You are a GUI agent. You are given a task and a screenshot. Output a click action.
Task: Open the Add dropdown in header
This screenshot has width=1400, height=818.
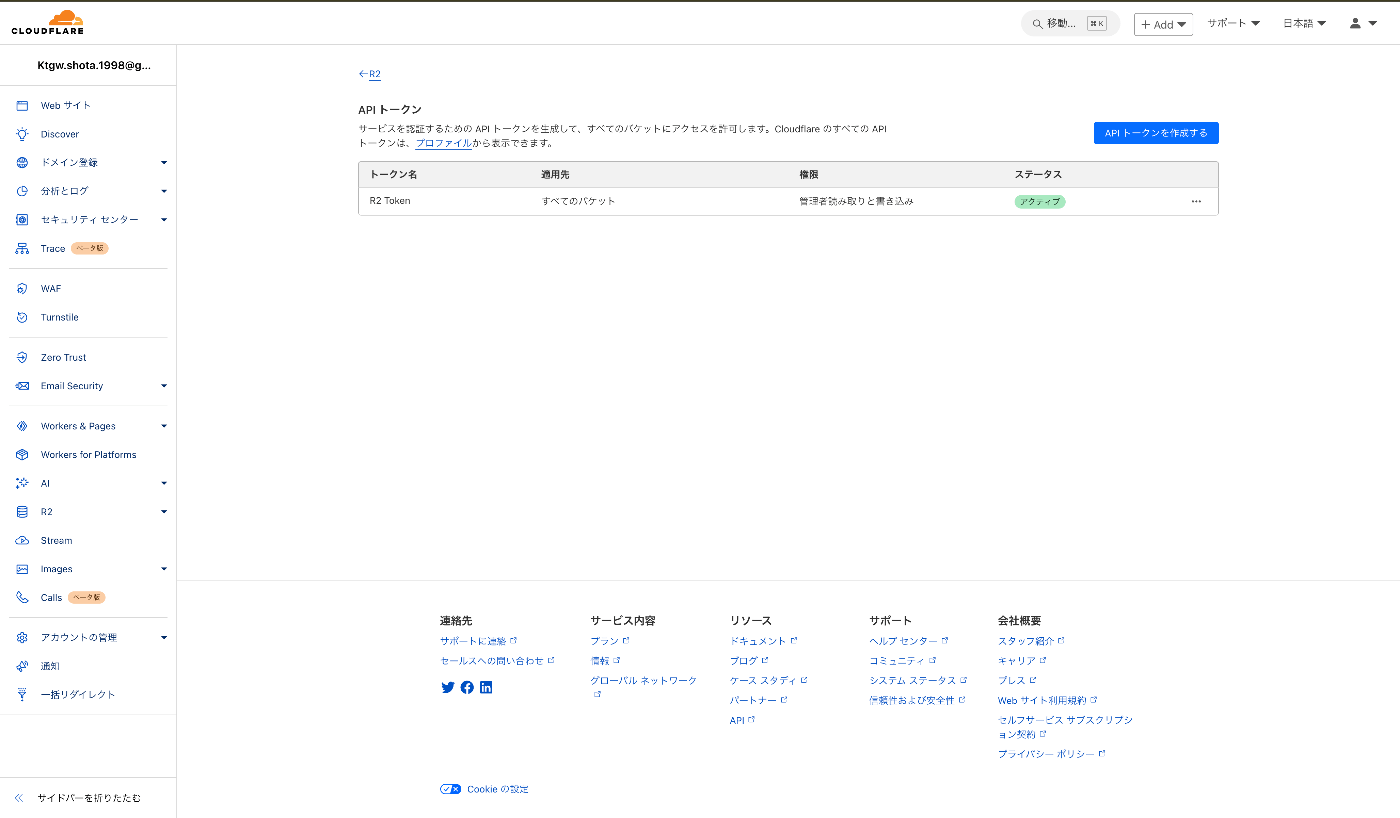[1163, 24]
